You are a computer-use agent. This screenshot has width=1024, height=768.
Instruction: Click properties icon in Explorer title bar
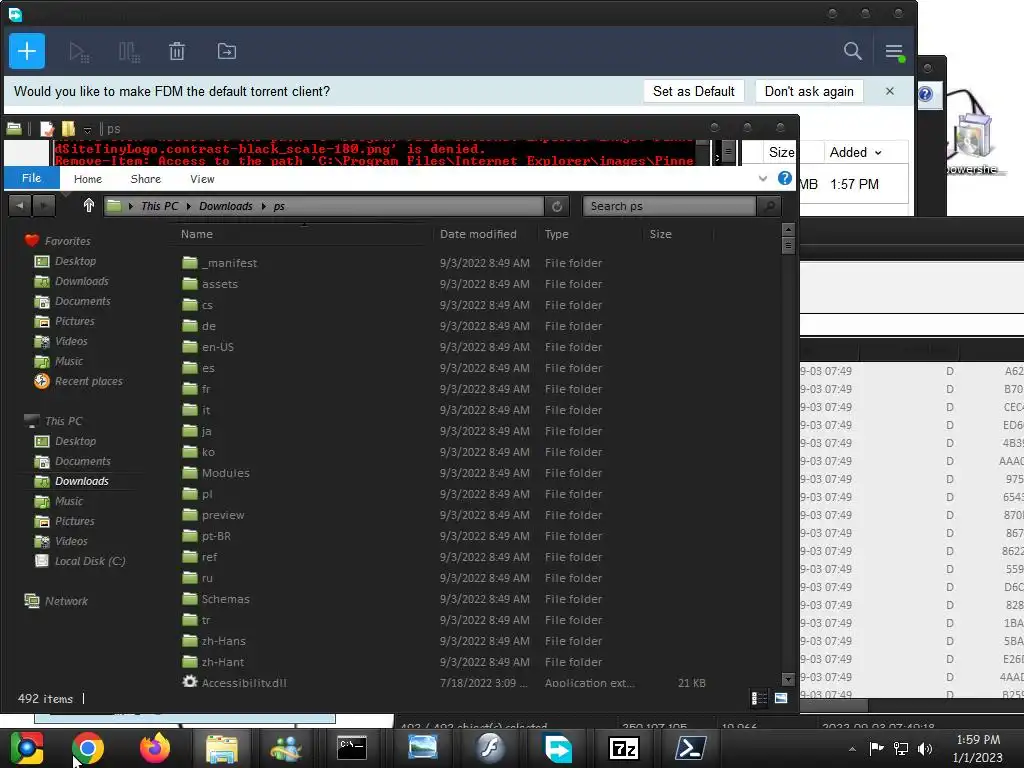coord(46,129)
